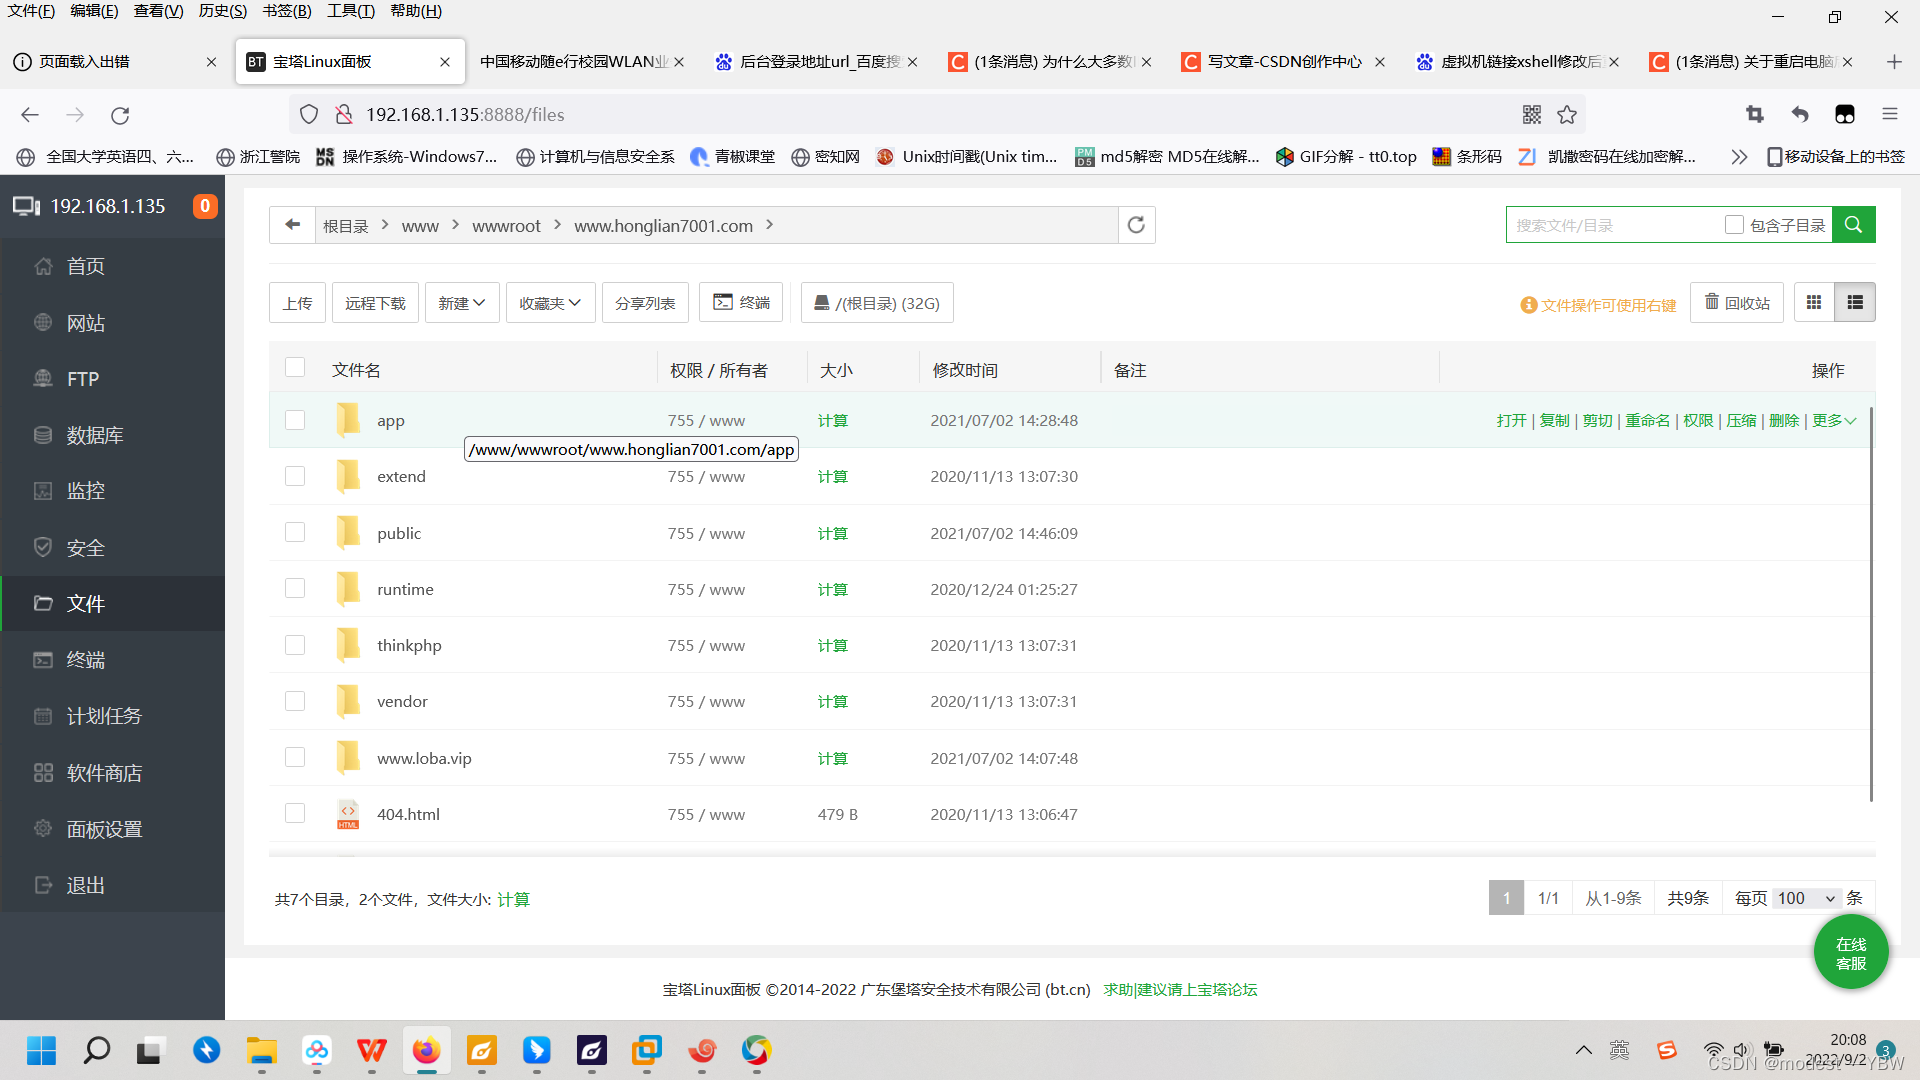Click the path refresh icon
The width and height of the screenshot is (1920, 1080).
coord(1136,225)
